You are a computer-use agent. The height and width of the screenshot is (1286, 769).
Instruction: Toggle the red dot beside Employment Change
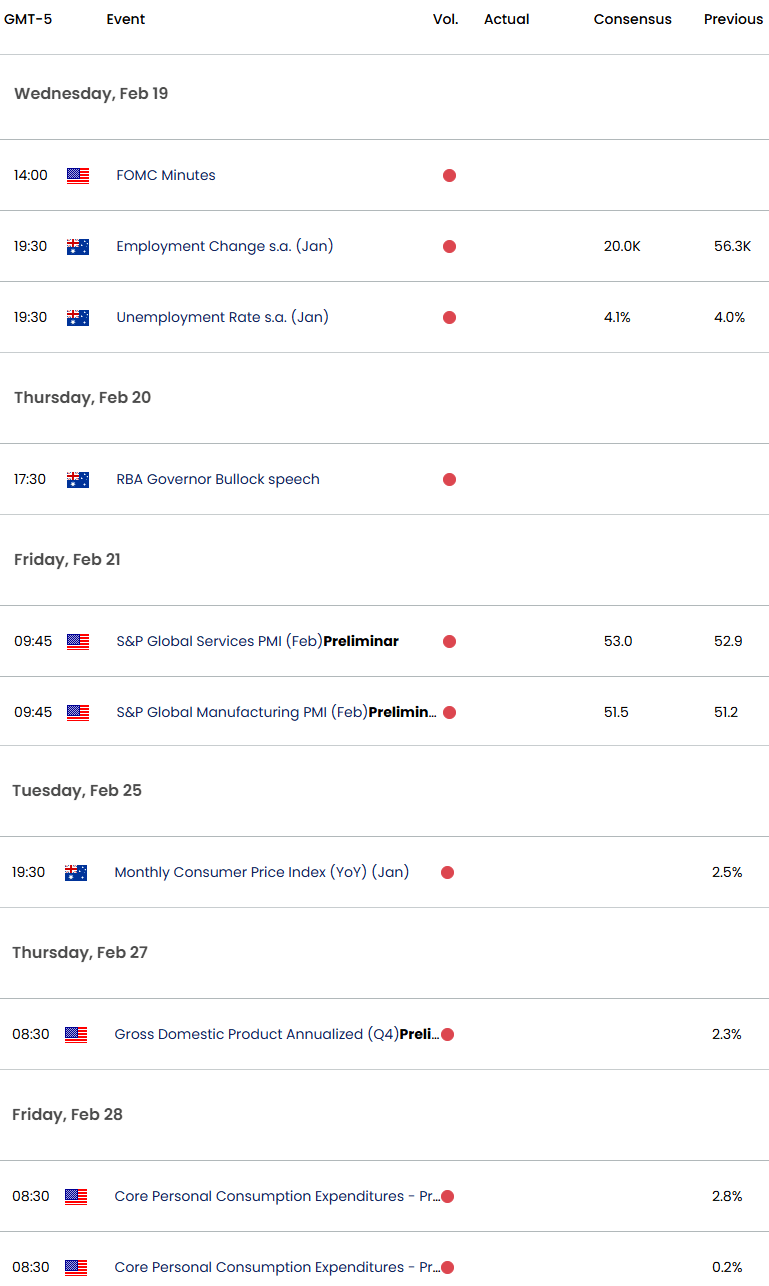click(x=449, y=246)
